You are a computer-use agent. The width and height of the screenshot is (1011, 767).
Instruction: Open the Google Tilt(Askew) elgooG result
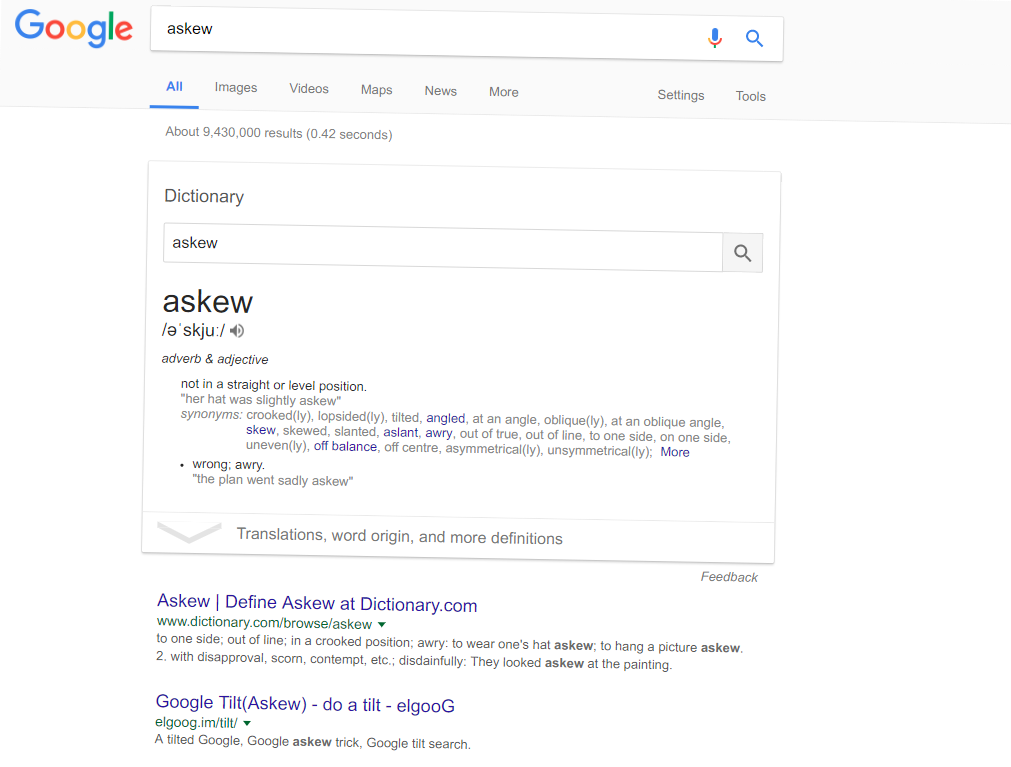tap(305, 704)
